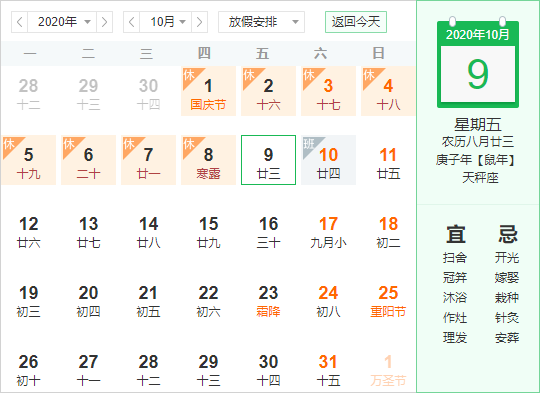Click the large green 9 date card
Screen dimensions: 542x393
pos(478,74)
